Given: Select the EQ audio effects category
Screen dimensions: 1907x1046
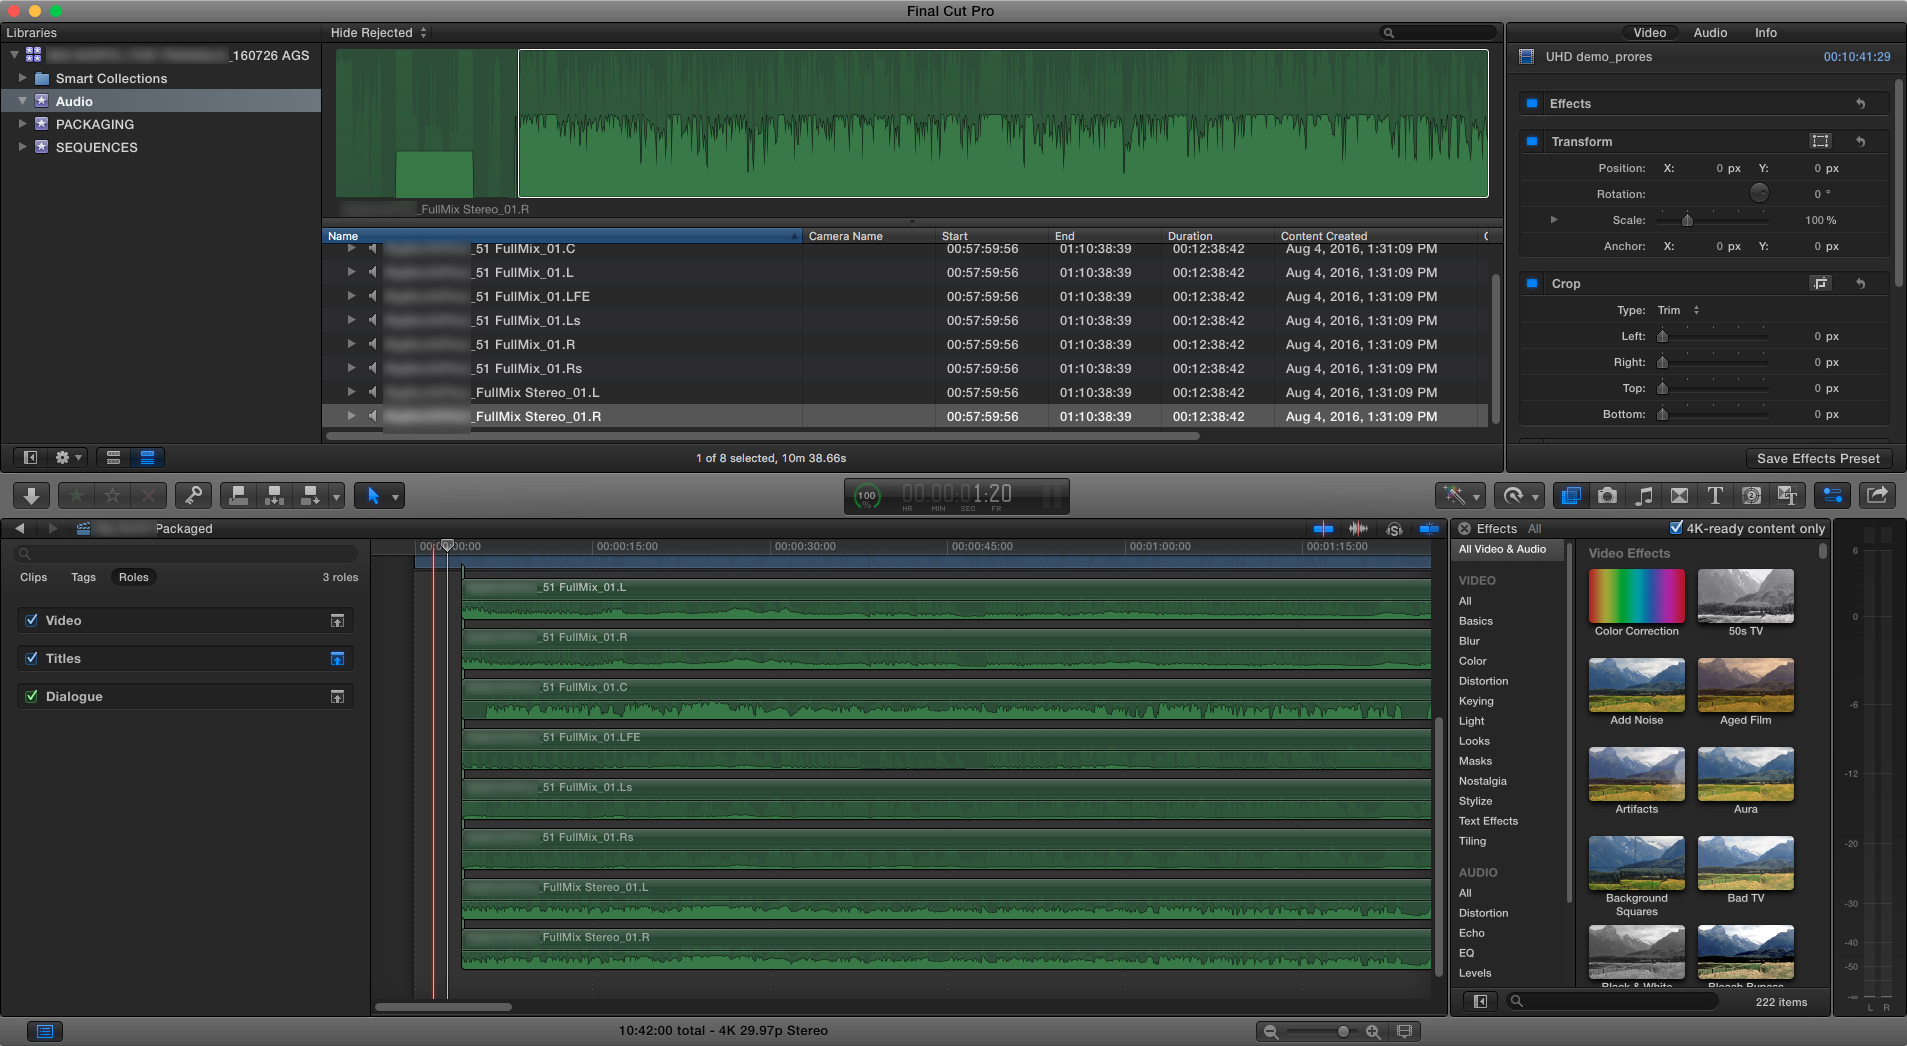Looking at the screenshot, I should coord(1466,953).
